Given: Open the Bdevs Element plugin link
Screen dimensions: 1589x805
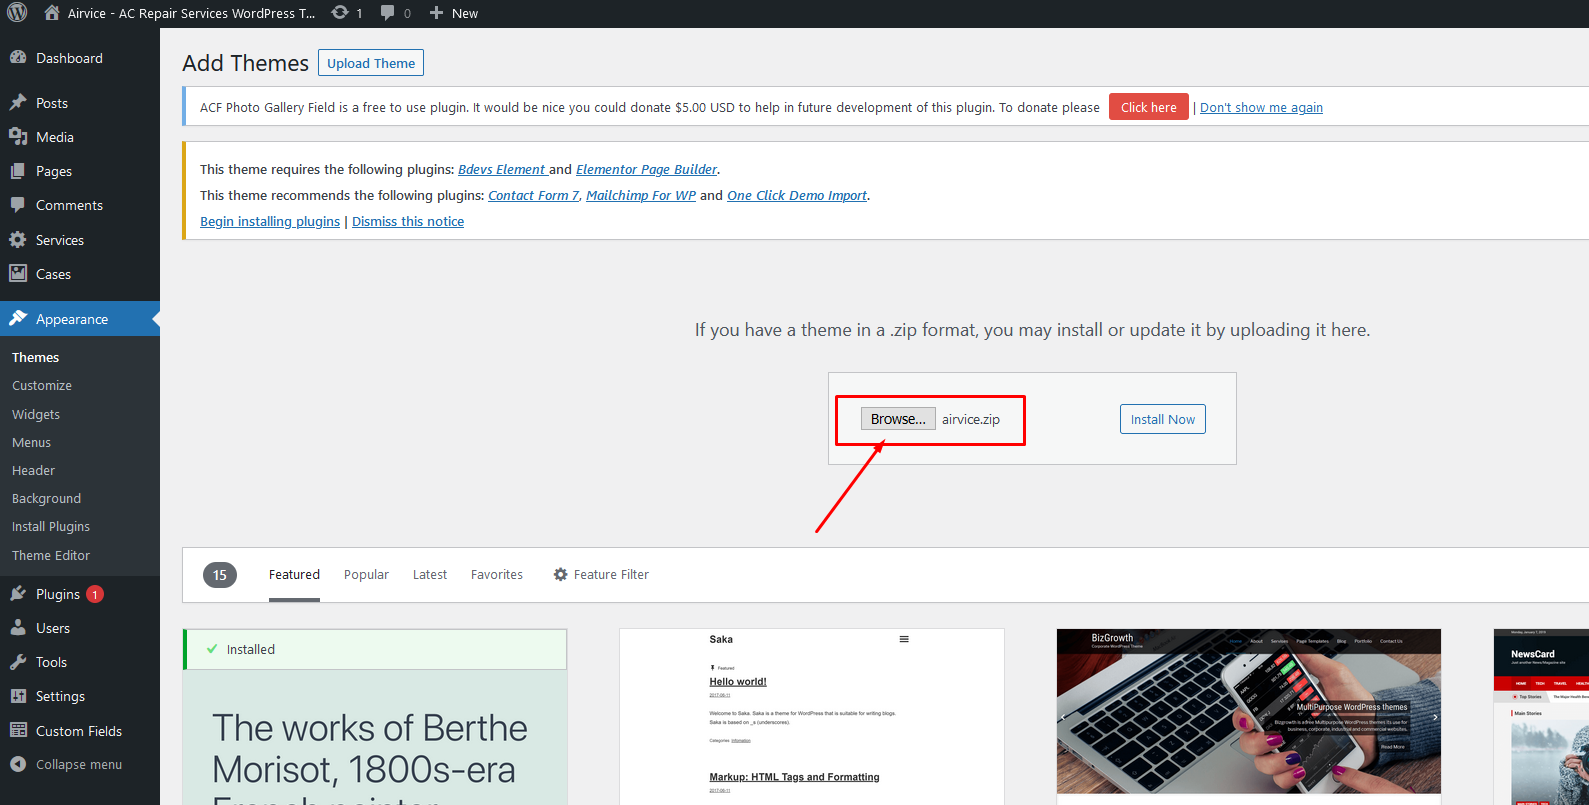Looking at the screenshot, I should point(502,170).
